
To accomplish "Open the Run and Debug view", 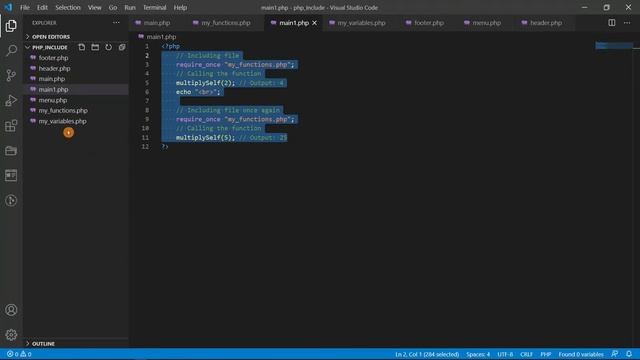I will click(11, 100).
